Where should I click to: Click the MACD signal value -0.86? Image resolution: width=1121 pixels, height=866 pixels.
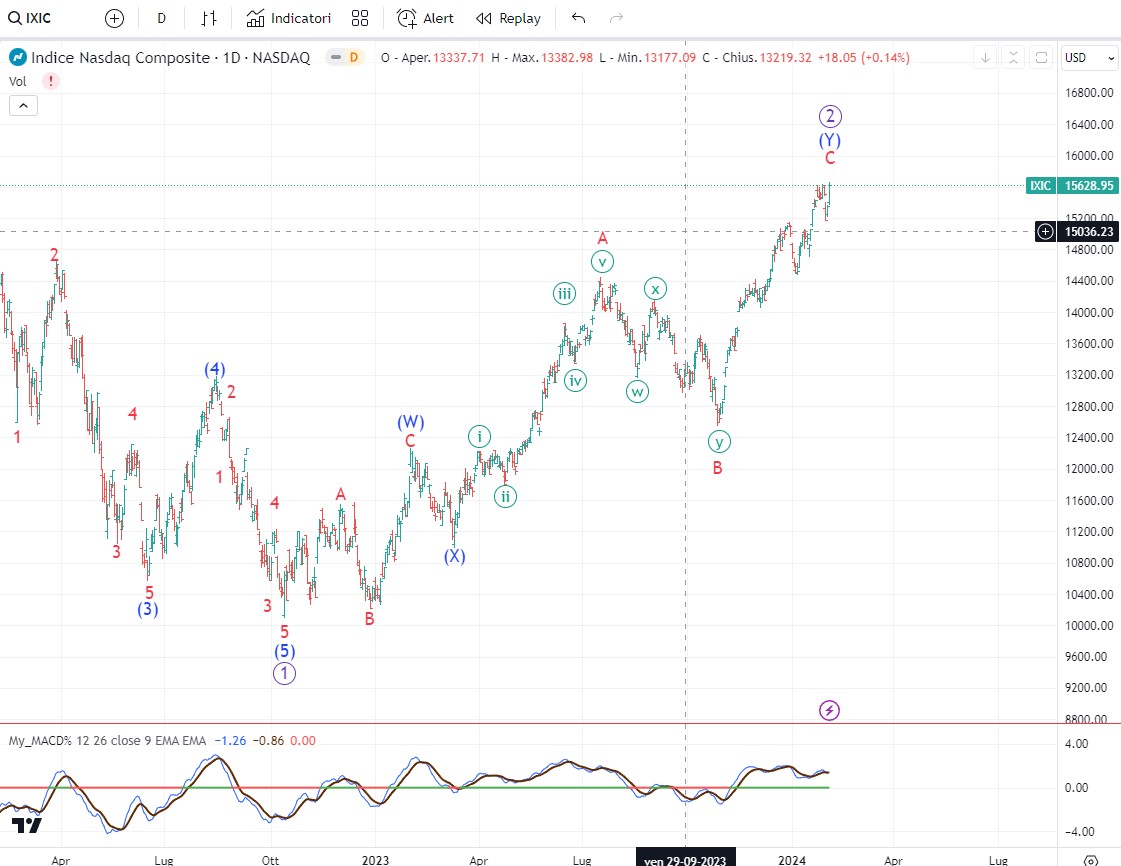pyautogui.click(x=268, y=741)
